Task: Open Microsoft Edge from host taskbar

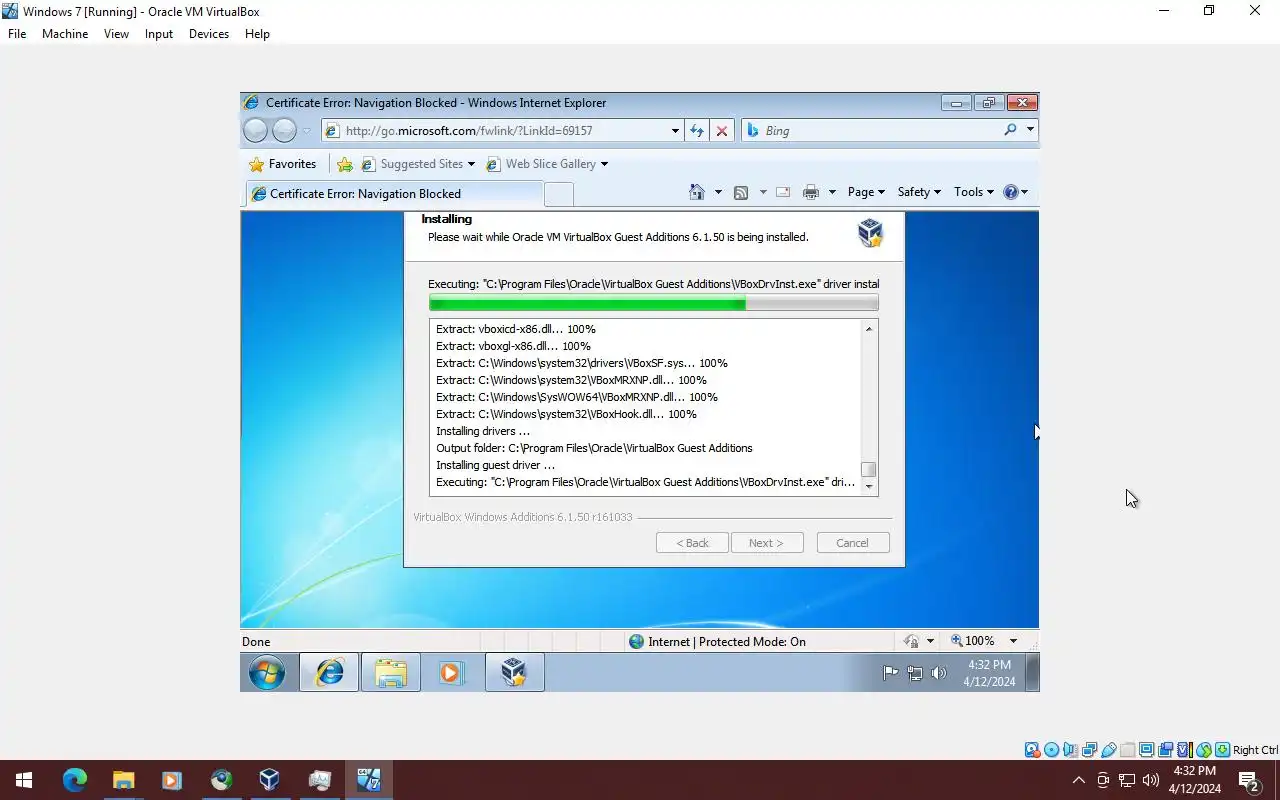Action: point(74,780)
